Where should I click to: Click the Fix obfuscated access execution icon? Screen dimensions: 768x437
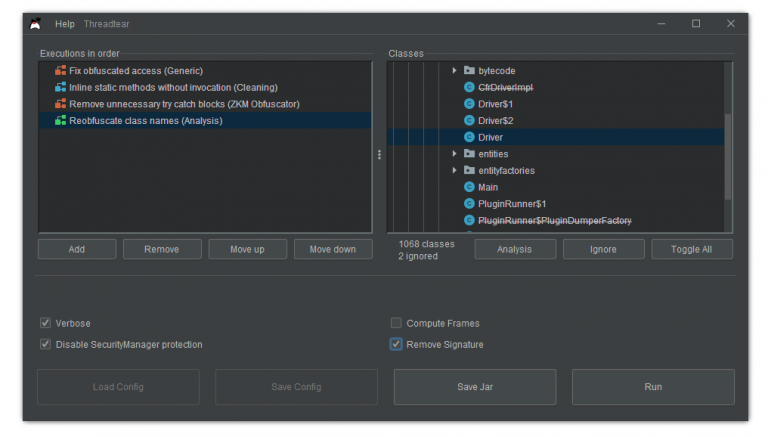60,71
